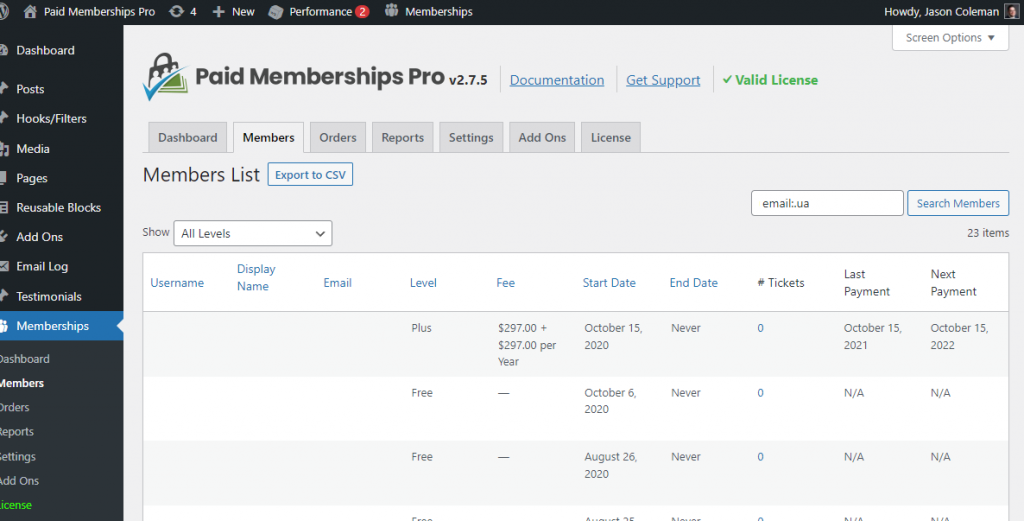
Task: Sort by Display Name column
Action: 256,277
